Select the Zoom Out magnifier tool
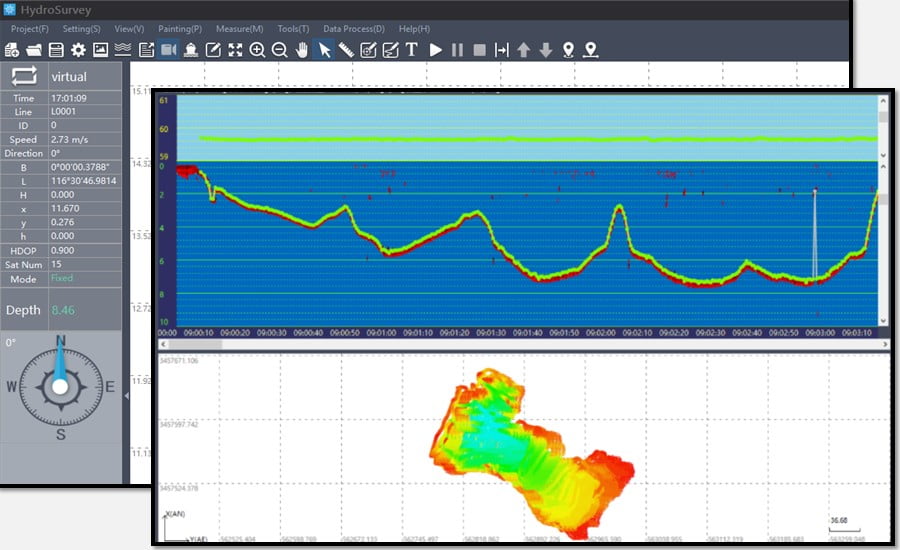The height and width of the screenshot is (550, 900). coord(279,49)
